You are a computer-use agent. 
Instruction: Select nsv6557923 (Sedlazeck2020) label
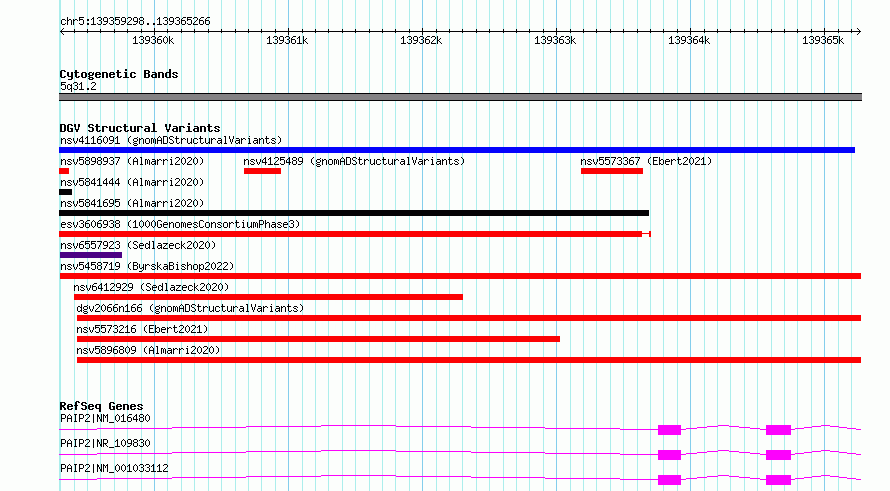pos(138,245)
